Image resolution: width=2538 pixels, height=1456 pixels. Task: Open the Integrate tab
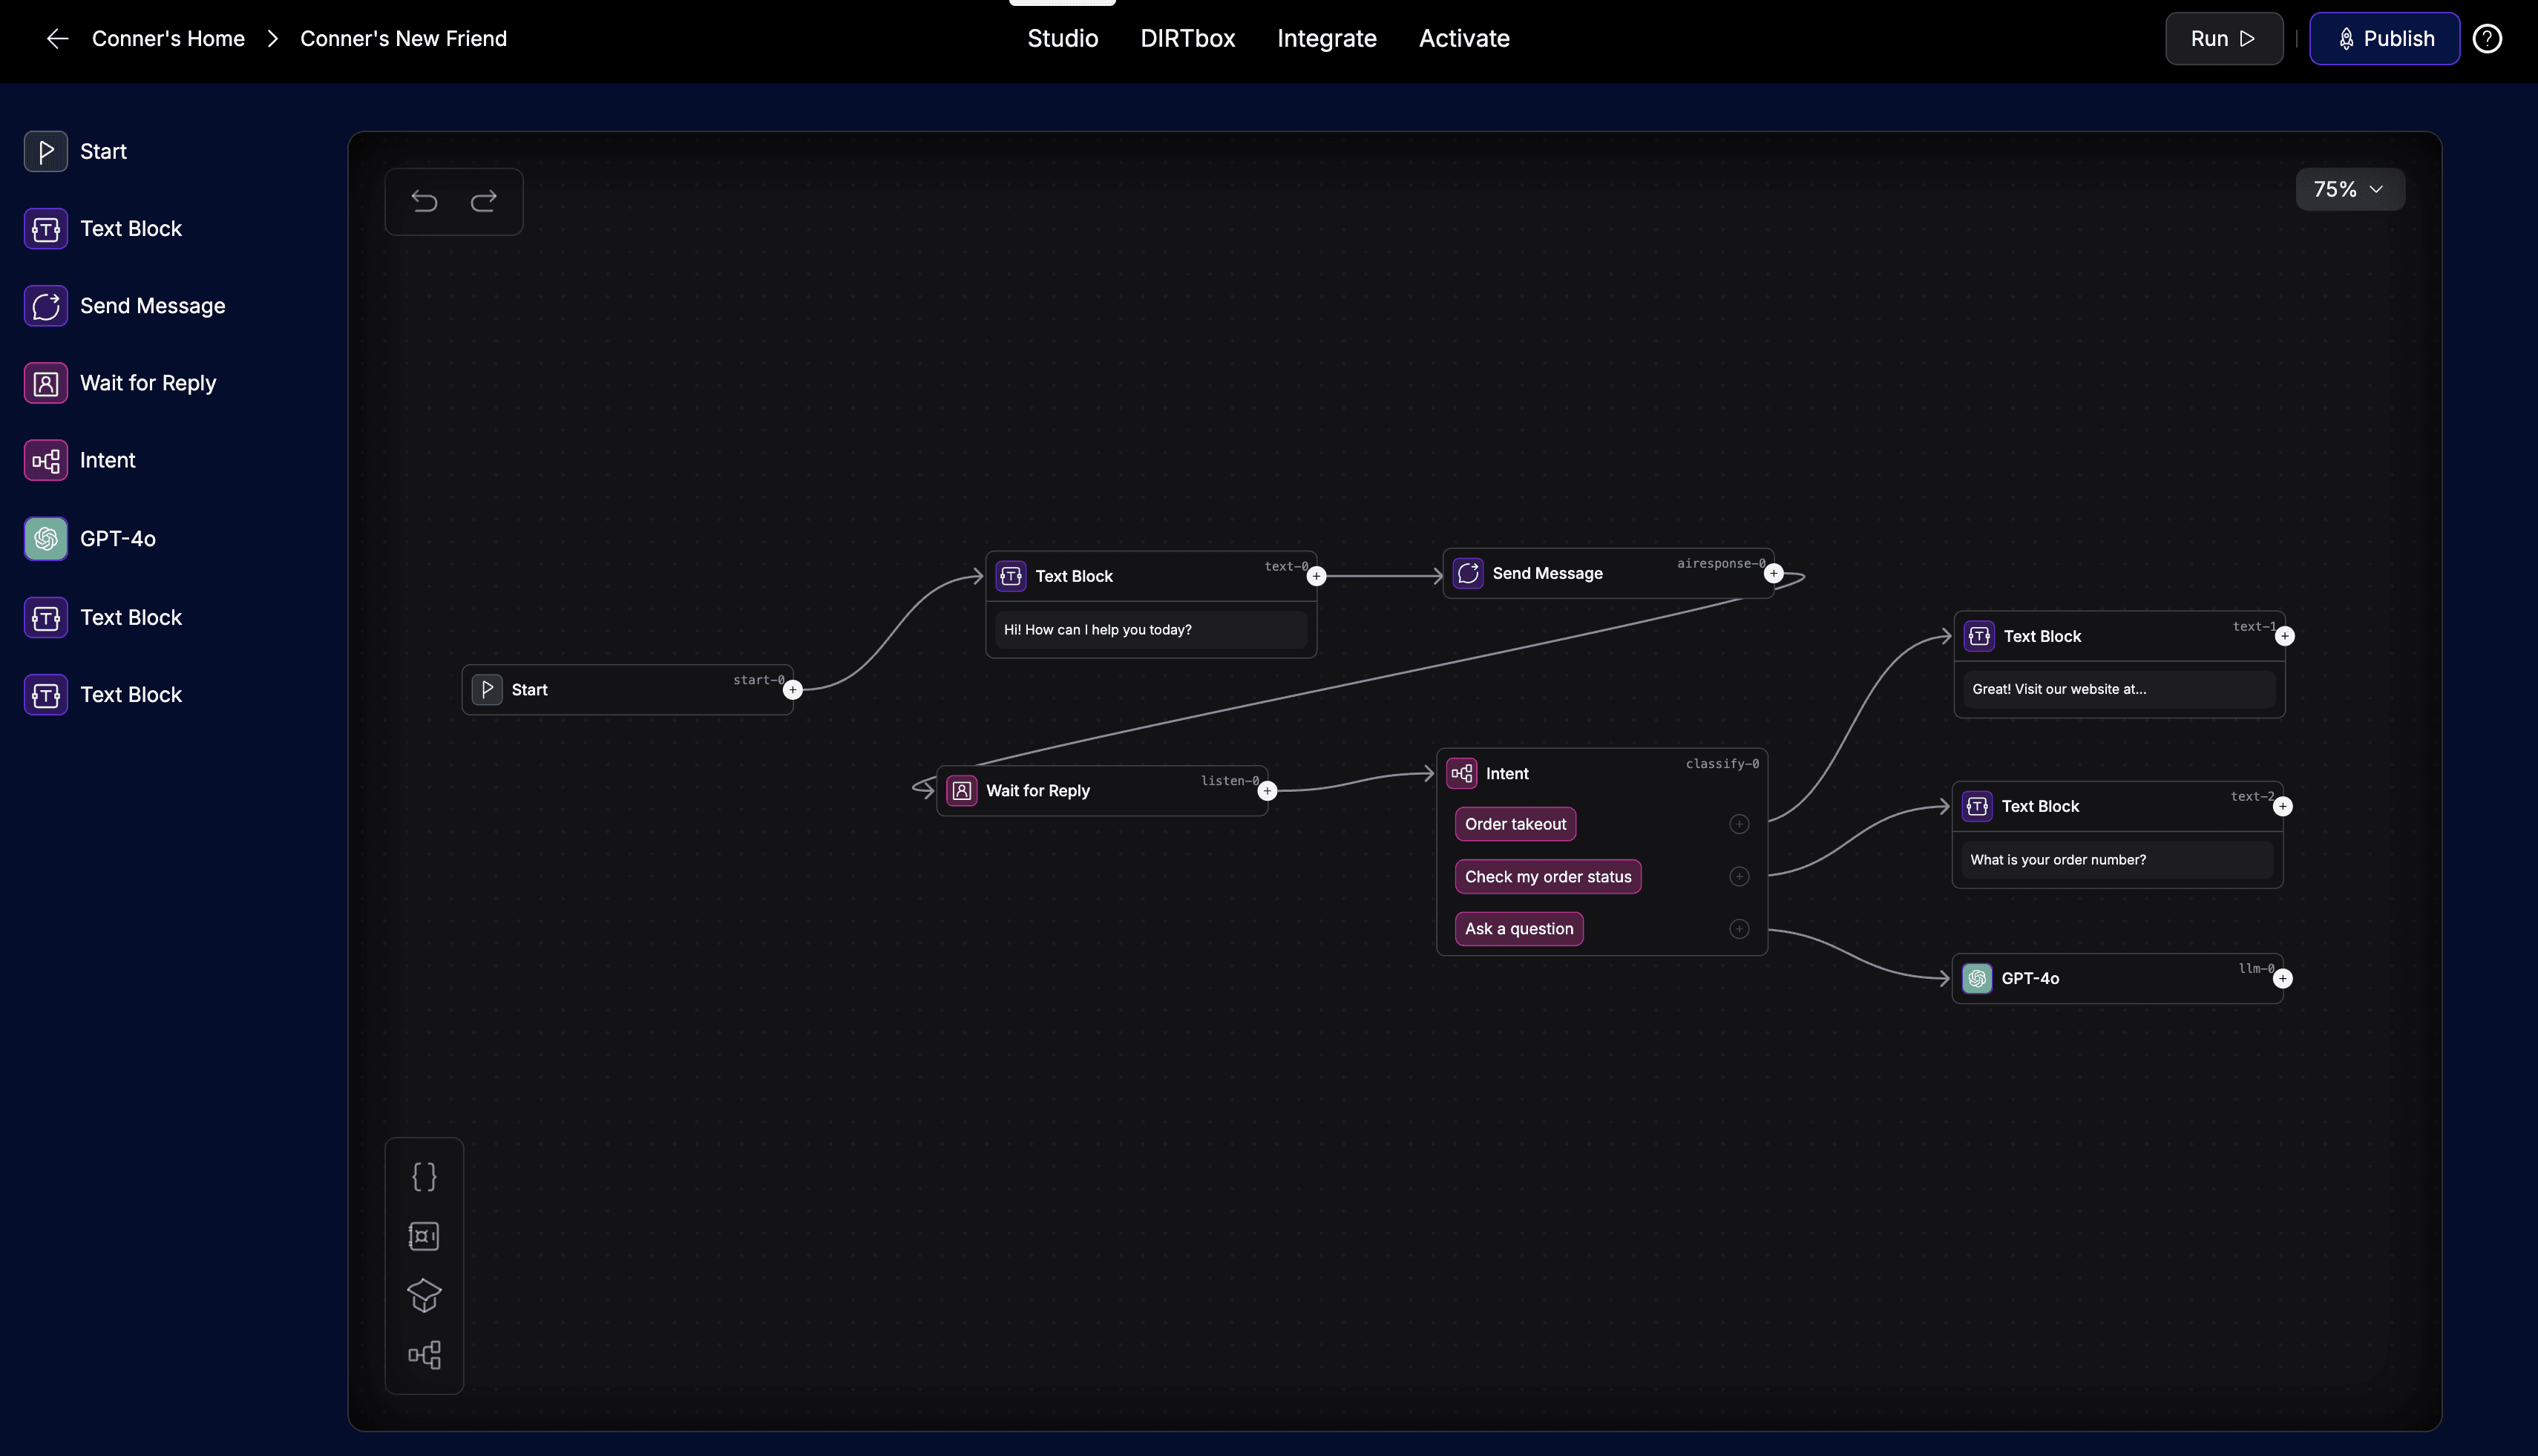[x=1326, y=38]
